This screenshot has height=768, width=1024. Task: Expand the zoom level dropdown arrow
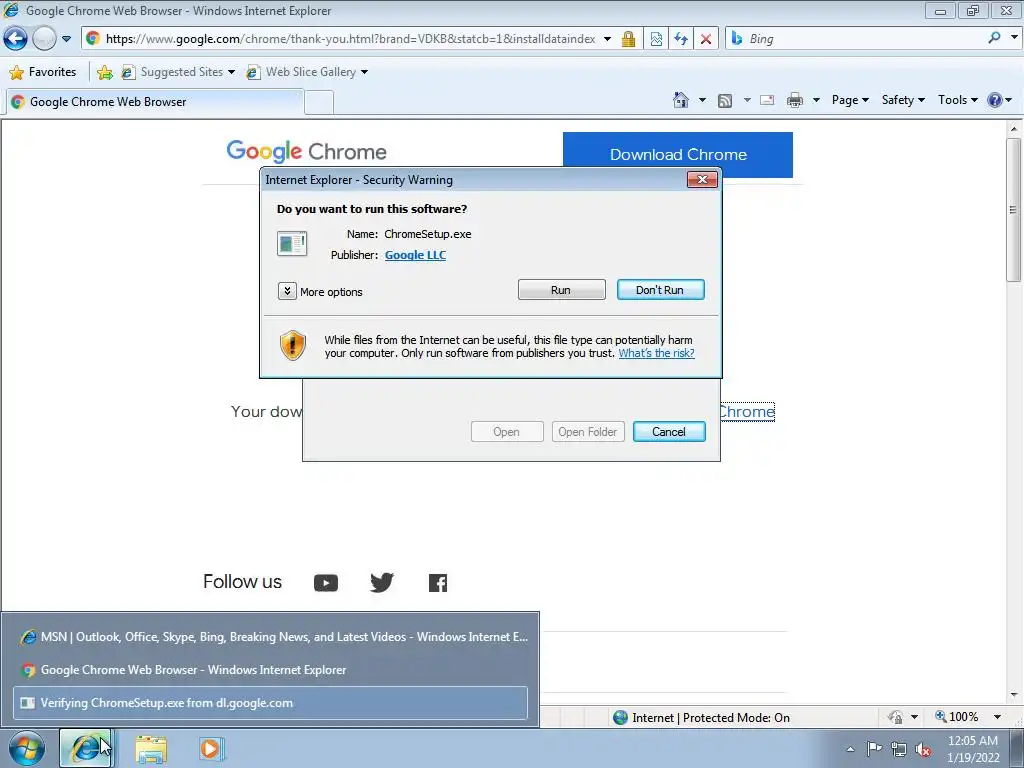coord(997,717)
